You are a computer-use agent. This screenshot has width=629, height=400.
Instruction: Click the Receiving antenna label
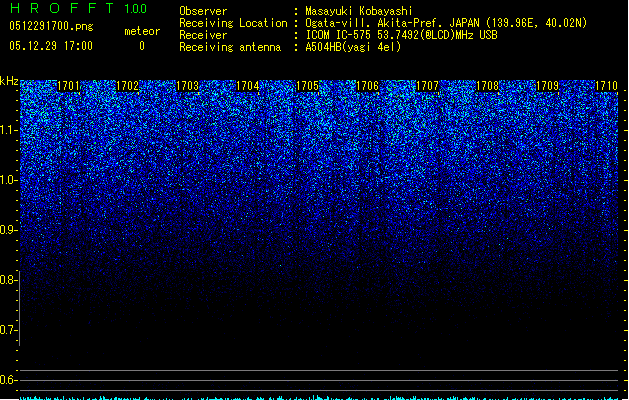(230, 47)
